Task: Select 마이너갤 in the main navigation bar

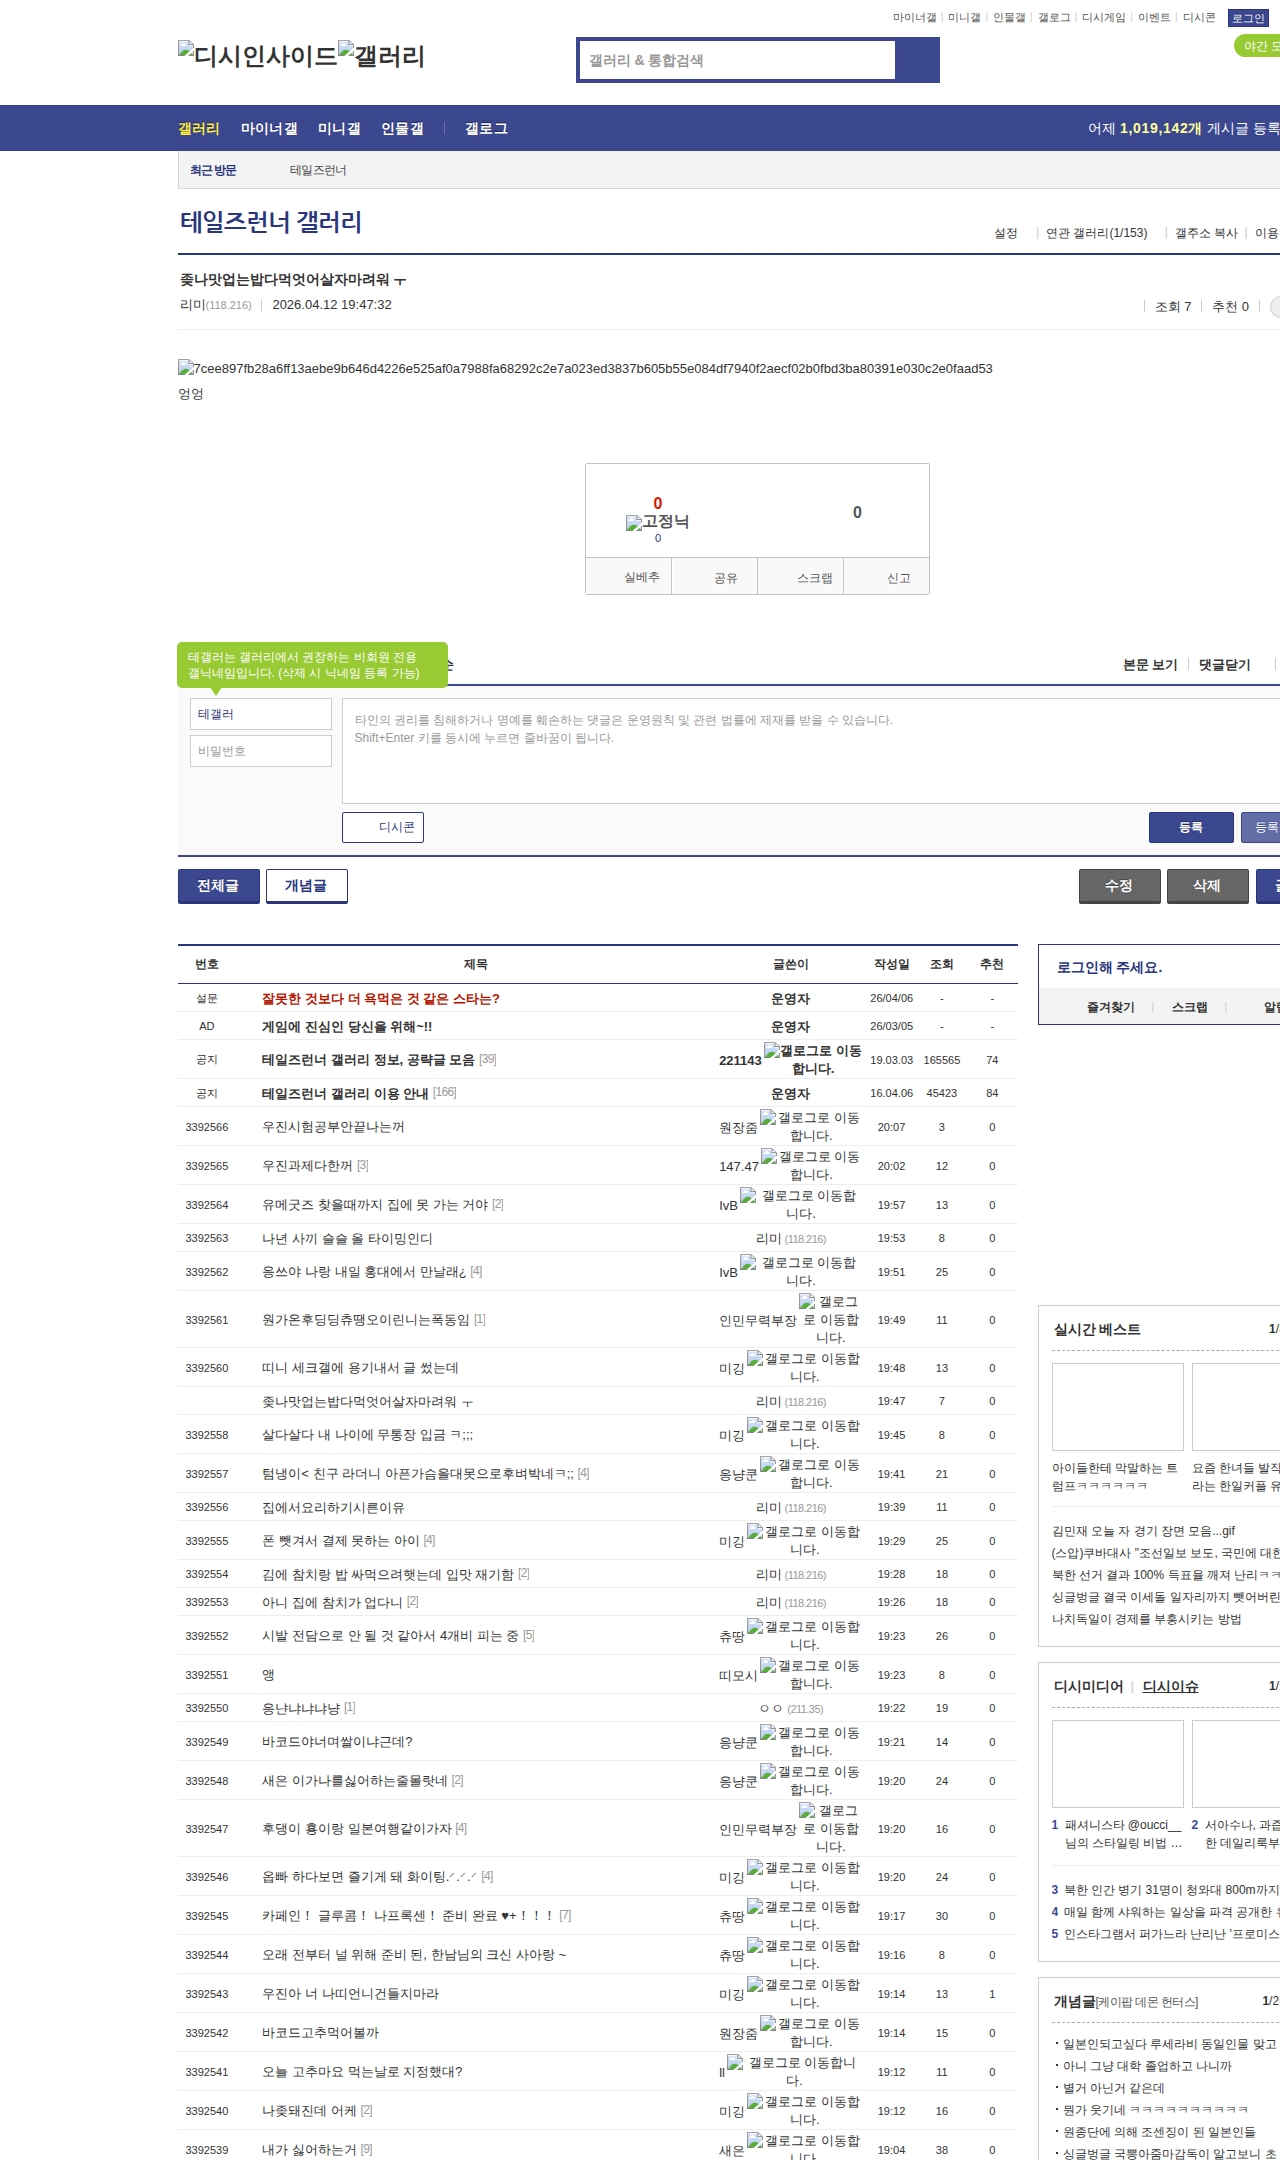Action: coord(268,129)
